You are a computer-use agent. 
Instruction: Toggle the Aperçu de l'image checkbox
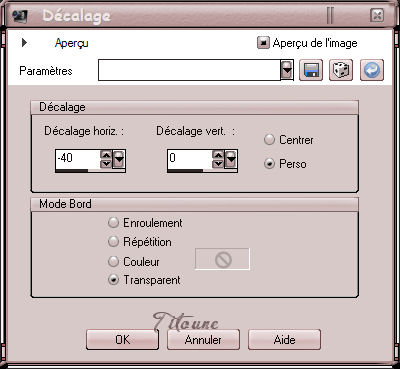[x=263, y=43]
